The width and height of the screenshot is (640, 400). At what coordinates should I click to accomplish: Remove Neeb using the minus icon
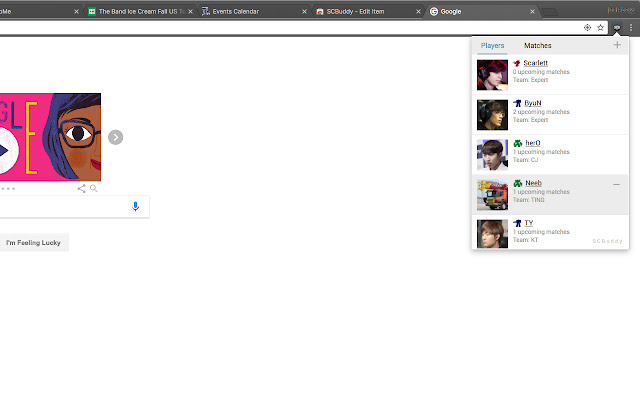click(x=616, y=184)
